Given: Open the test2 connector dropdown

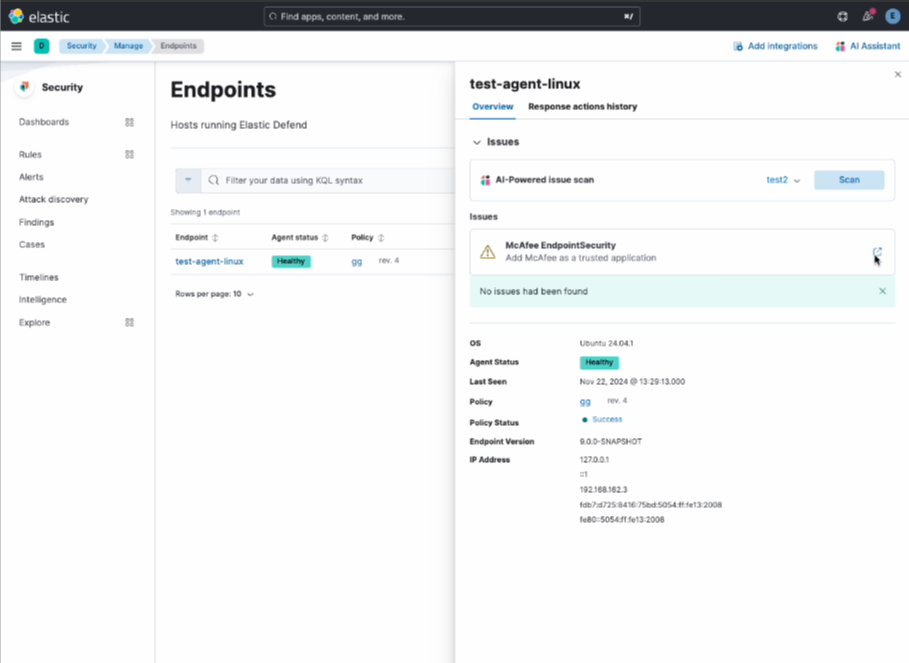Looking at the screenshot, I should [783, 180].
